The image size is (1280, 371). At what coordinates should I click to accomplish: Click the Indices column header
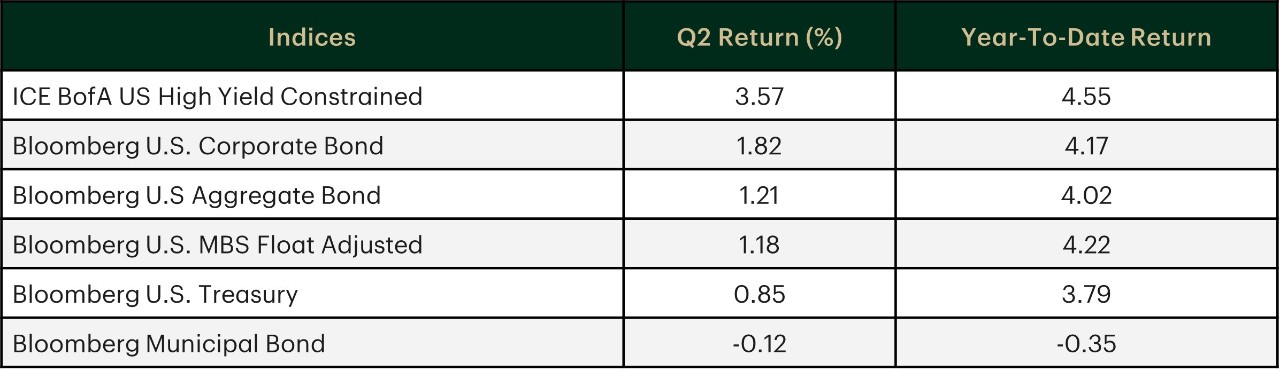312,38
